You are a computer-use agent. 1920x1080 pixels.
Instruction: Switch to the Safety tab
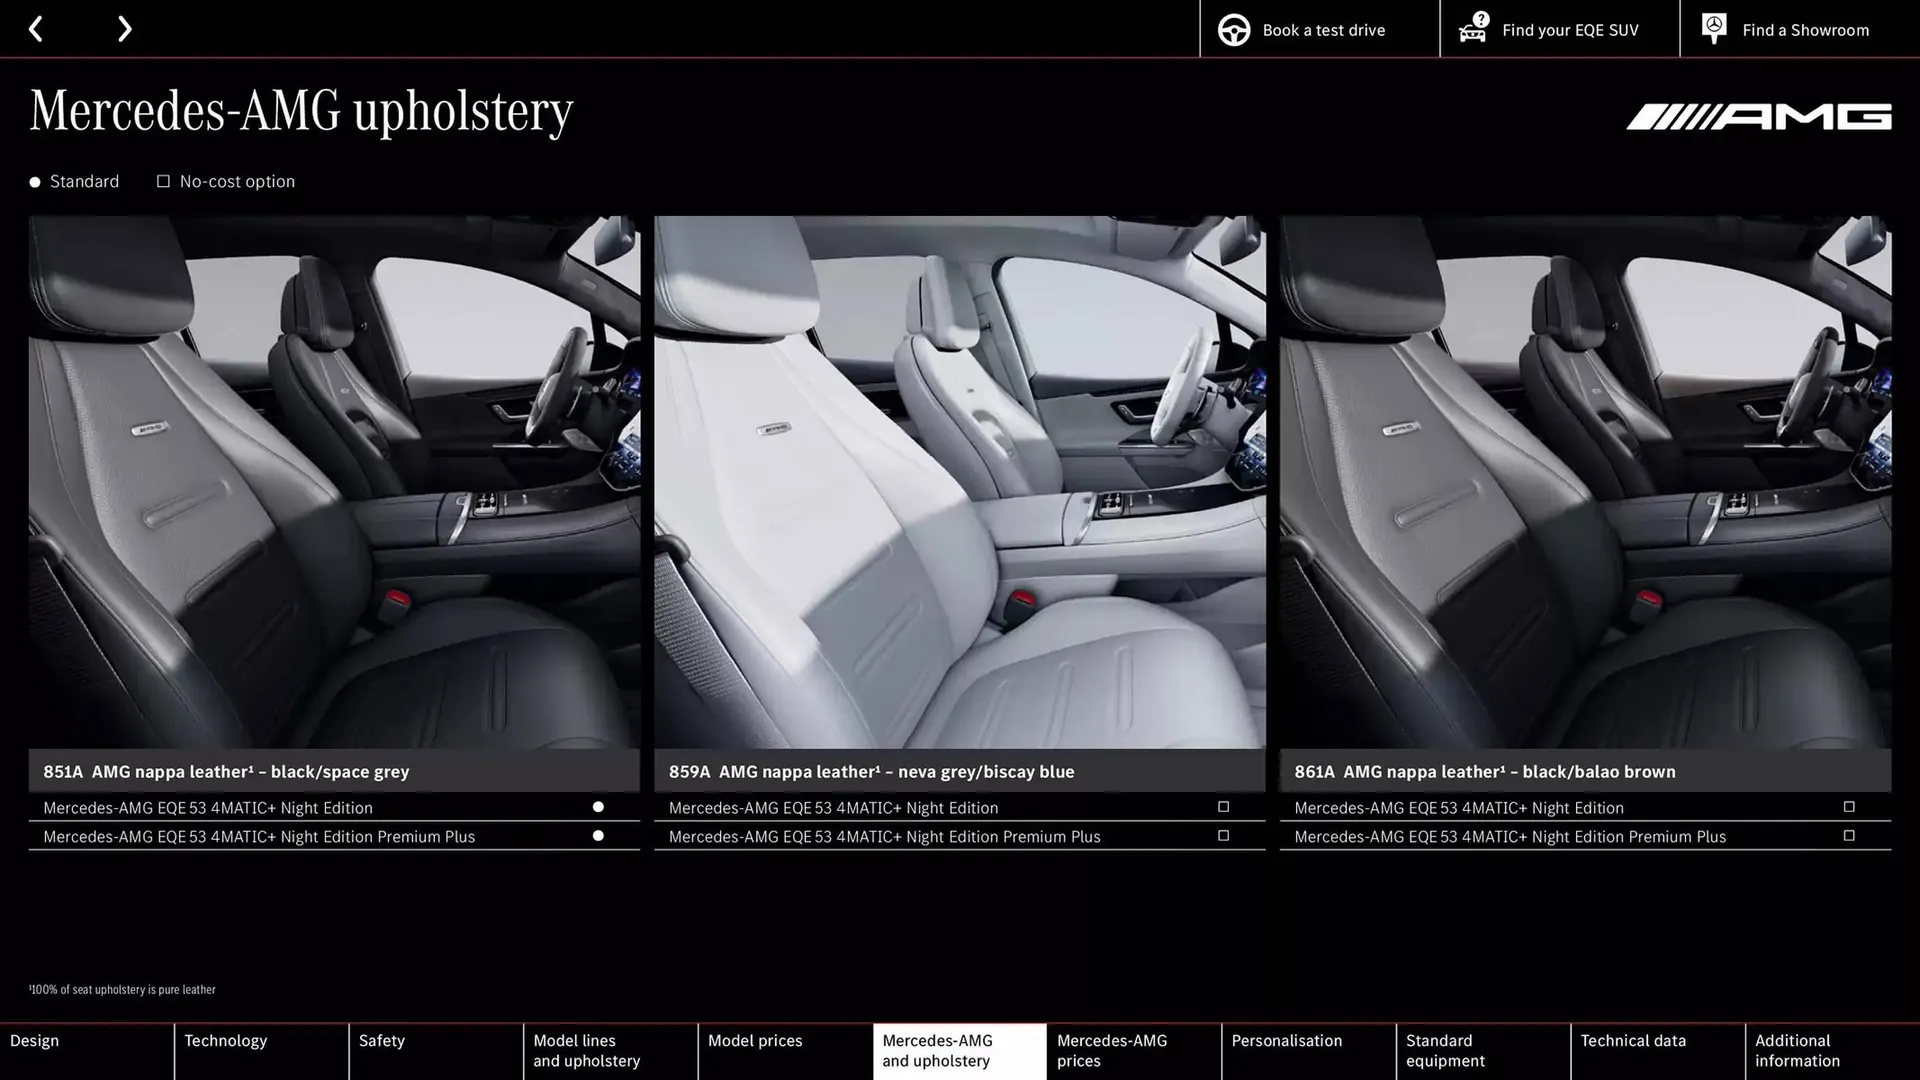coord(436,1051)
